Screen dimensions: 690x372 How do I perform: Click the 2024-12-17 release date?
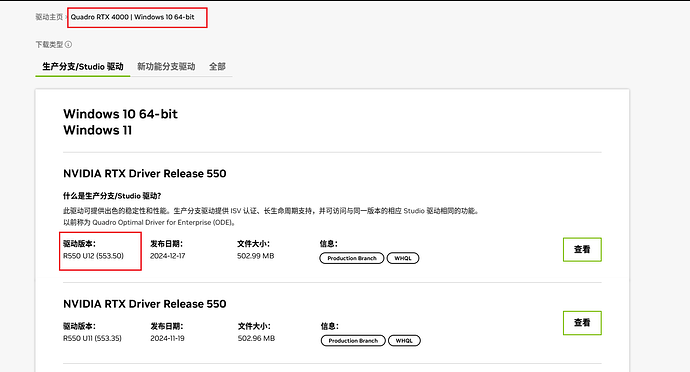[168, 256]
